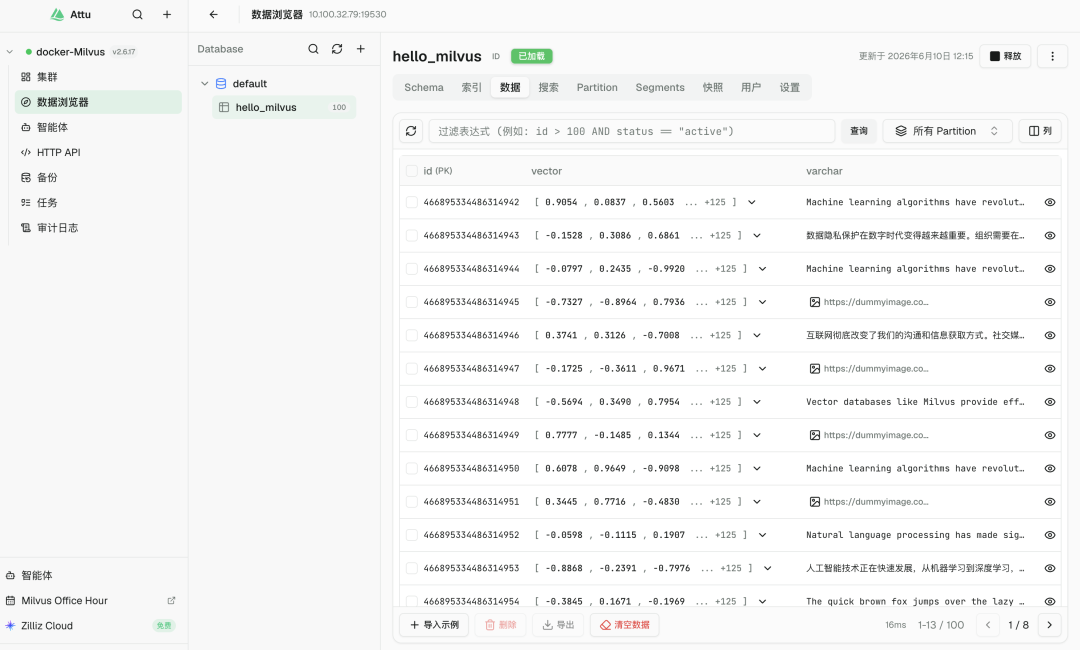Open 备份 backup sidebar item

point(98,178)
